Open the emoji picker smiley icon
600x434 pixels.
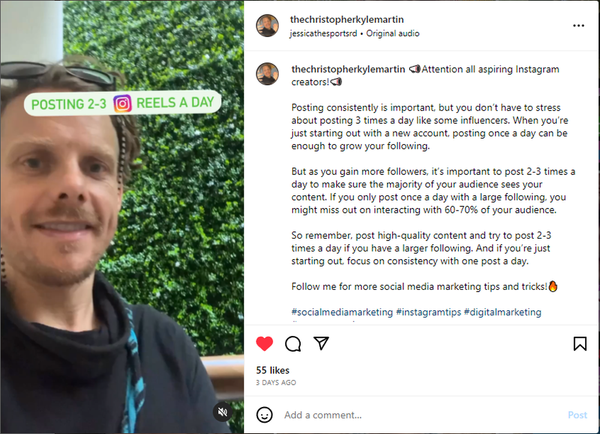(264, 414)
